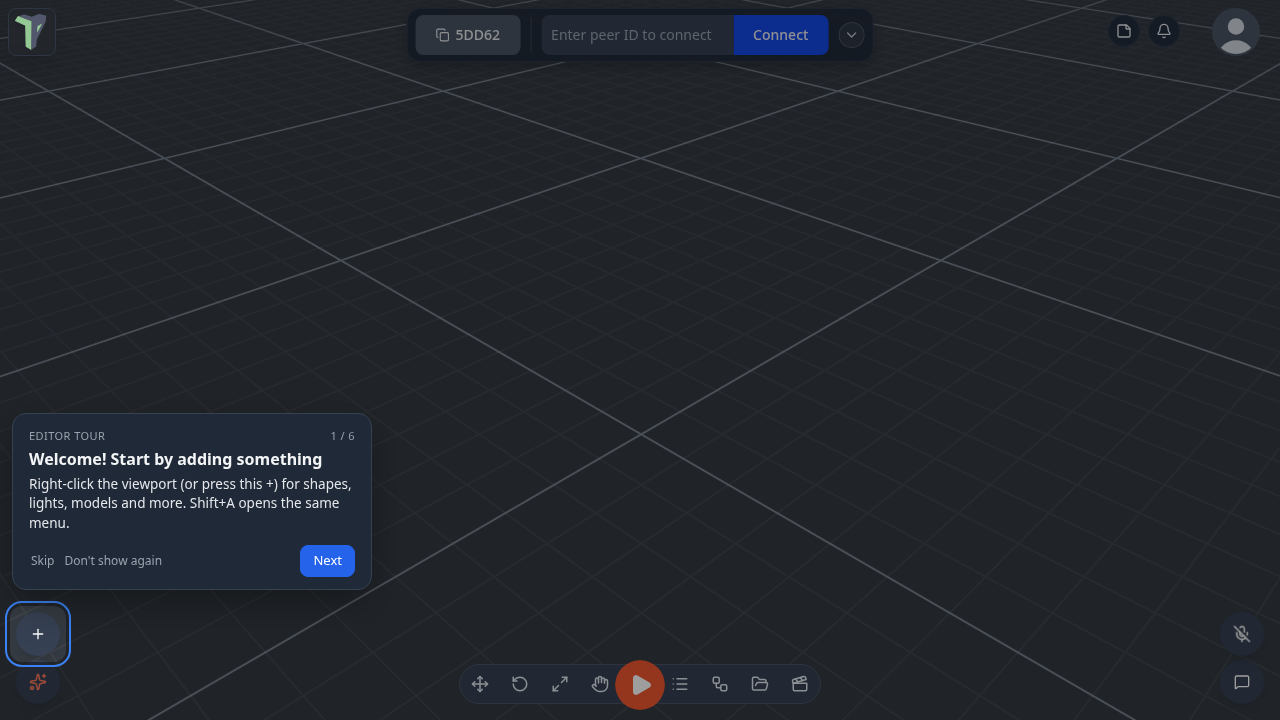Open the sparkle AI assistant button
The image size is (1280, 720).
[x=38, y=682]
